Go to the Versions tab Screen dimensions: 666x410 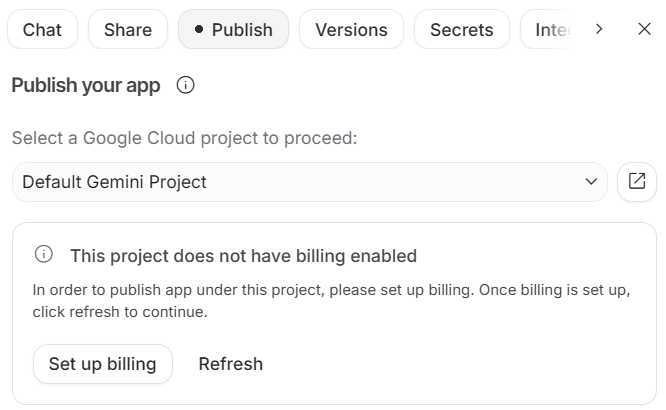coord(351,30)
